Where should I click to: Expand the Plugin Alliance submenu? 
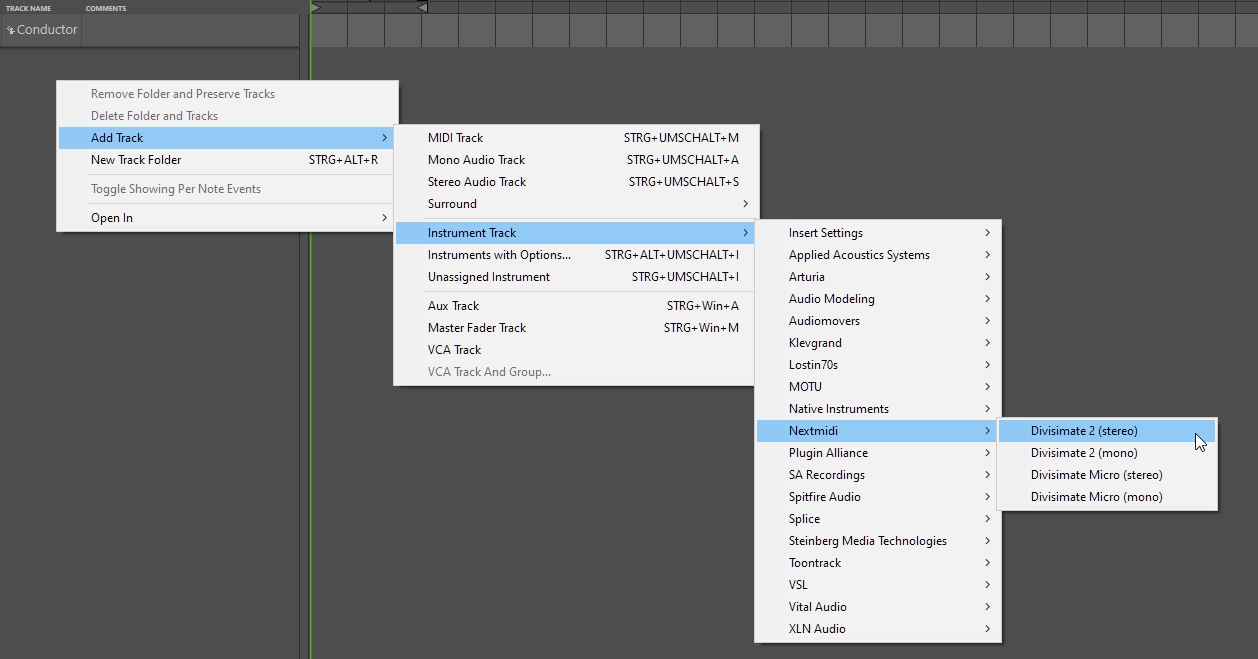pos(878,453)
